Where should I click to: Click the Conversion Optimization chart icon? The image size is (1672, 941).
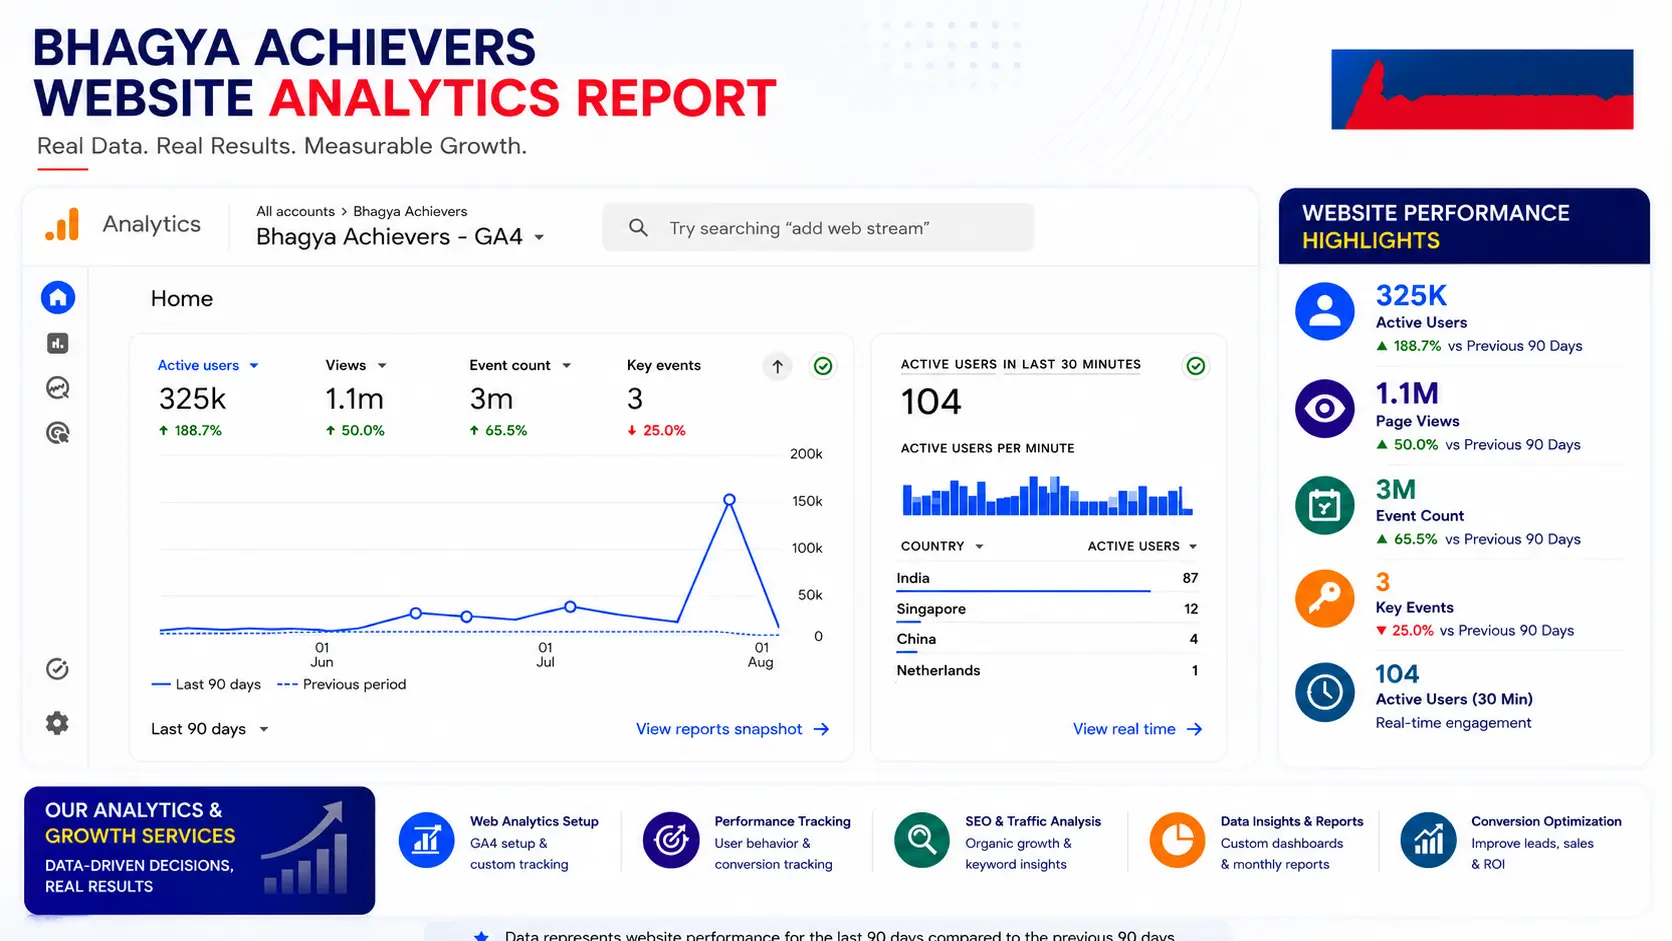coord(1428,840)
